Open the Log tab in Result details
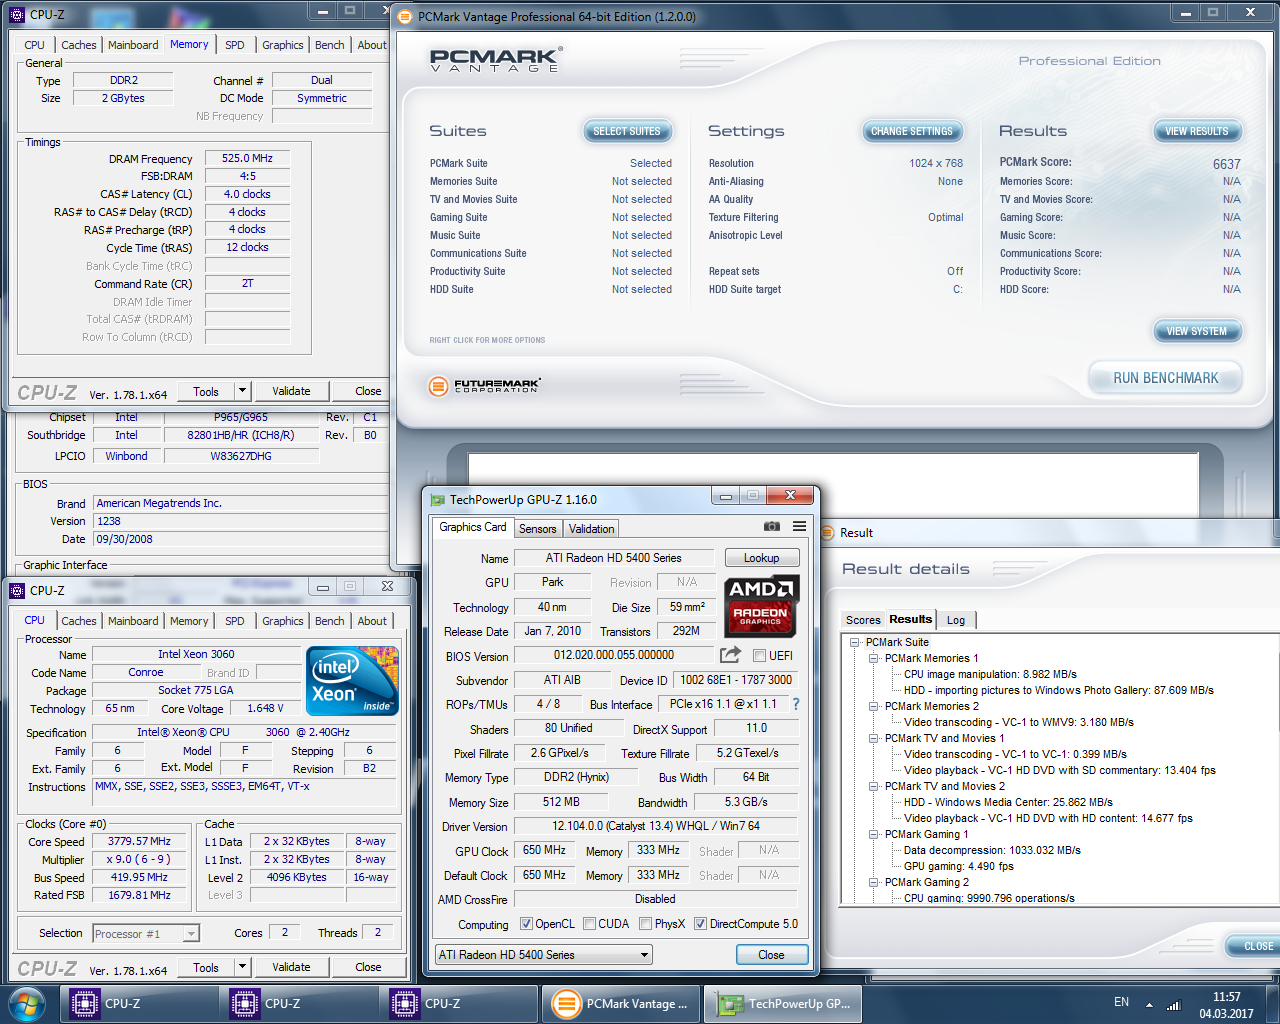This screenshot has height=1024, width=1280. (956, 620)
